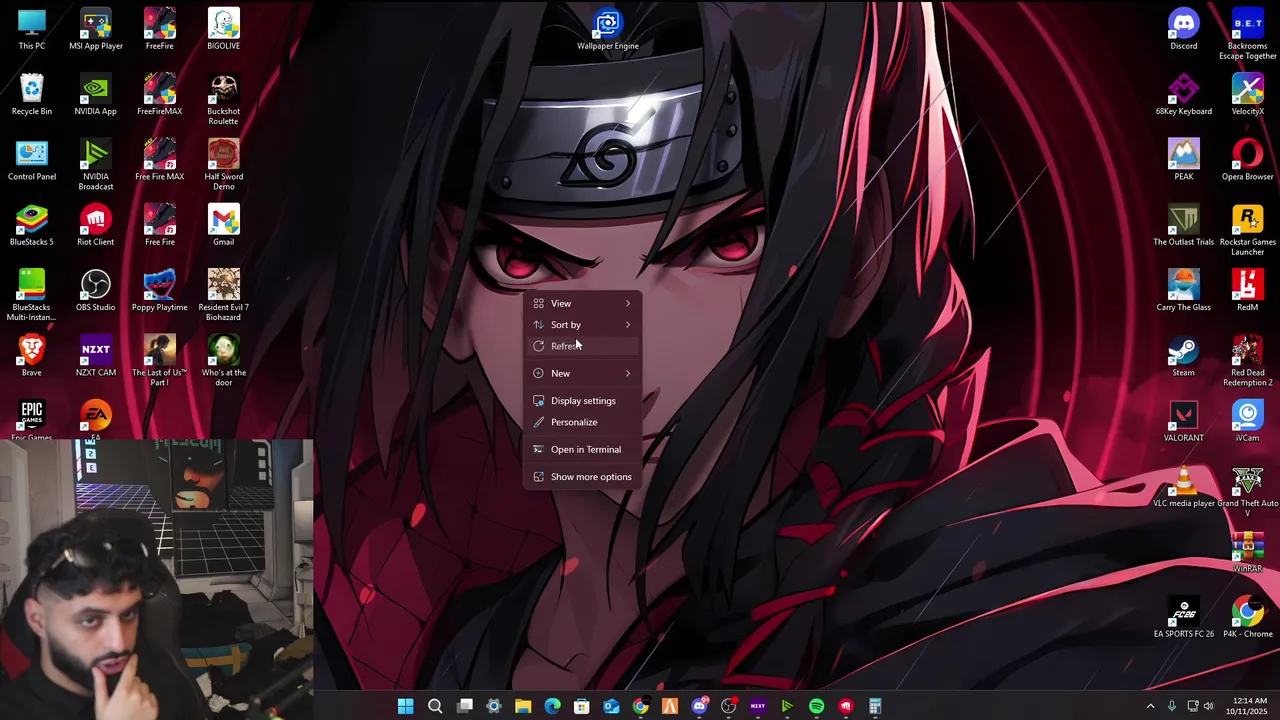Launch Buckshot Roulette shortcut

coord(224,100)
